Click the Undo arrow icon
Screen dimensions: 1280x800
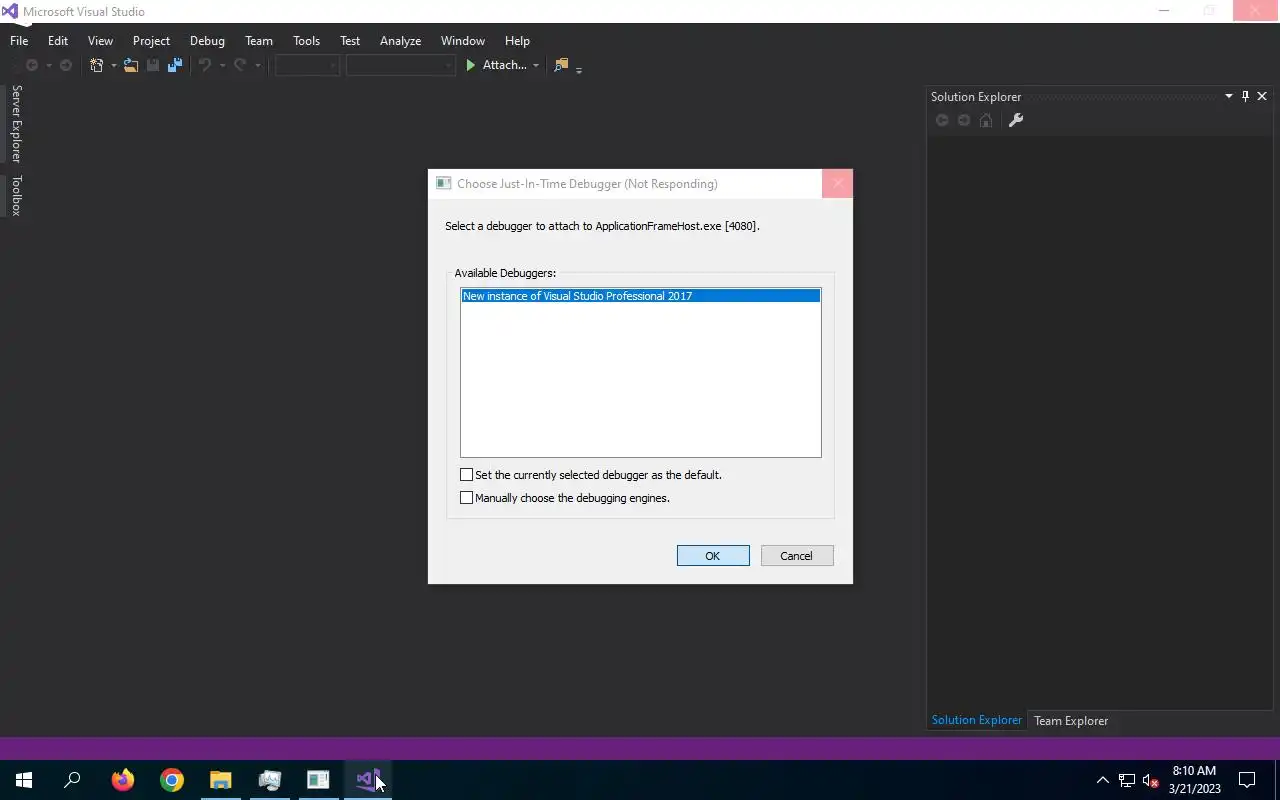click(205, 65)
